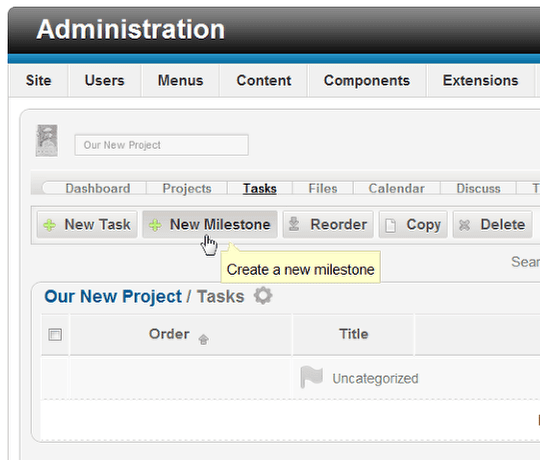540x460 pixels.
Task: Switch to the Calendar tab
Action: tap(396, 189)
